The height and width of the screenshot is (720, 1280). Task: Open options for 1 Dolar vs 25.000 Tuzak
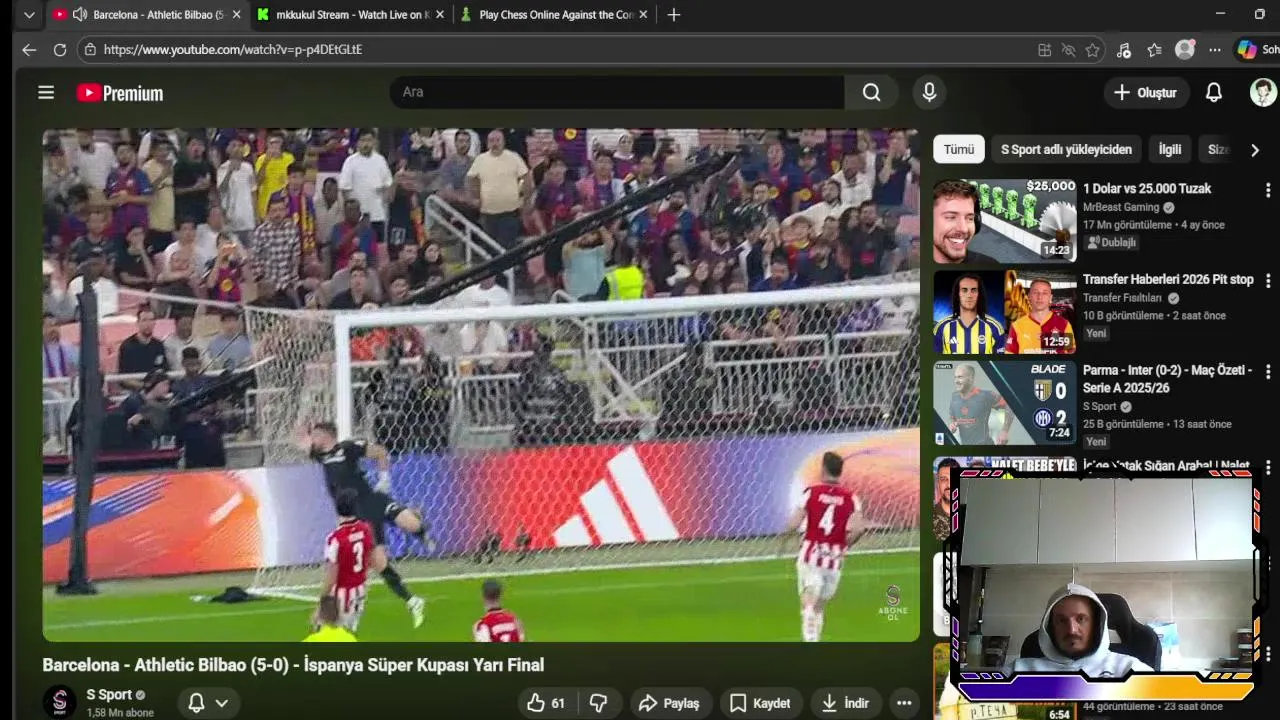(1268, 189)
